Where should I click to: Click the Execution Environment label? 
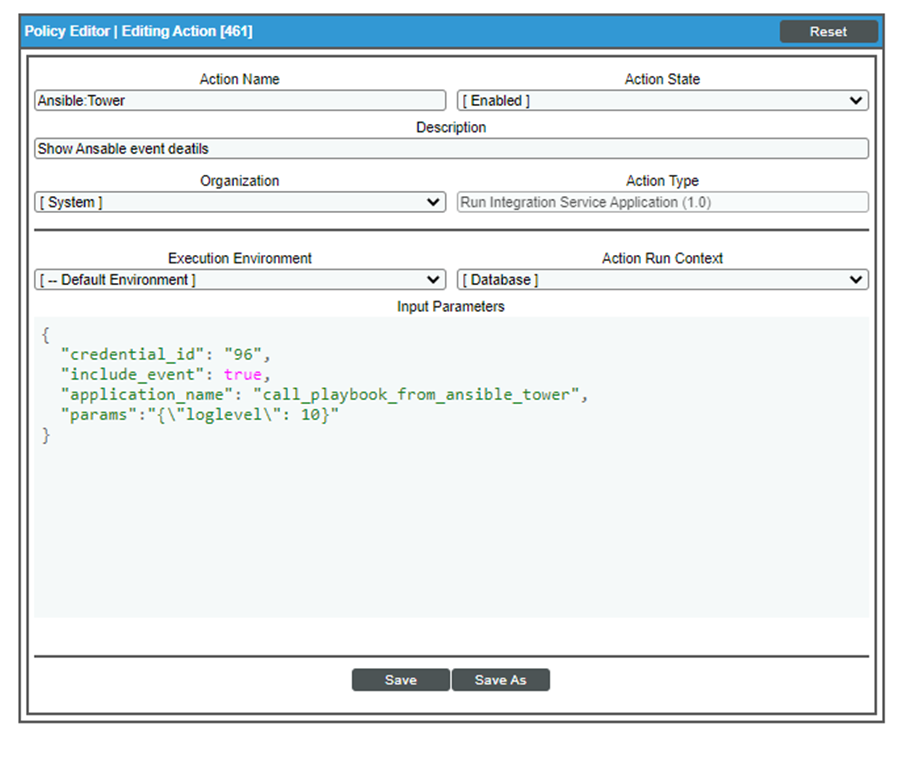click(x=239, y=259)
